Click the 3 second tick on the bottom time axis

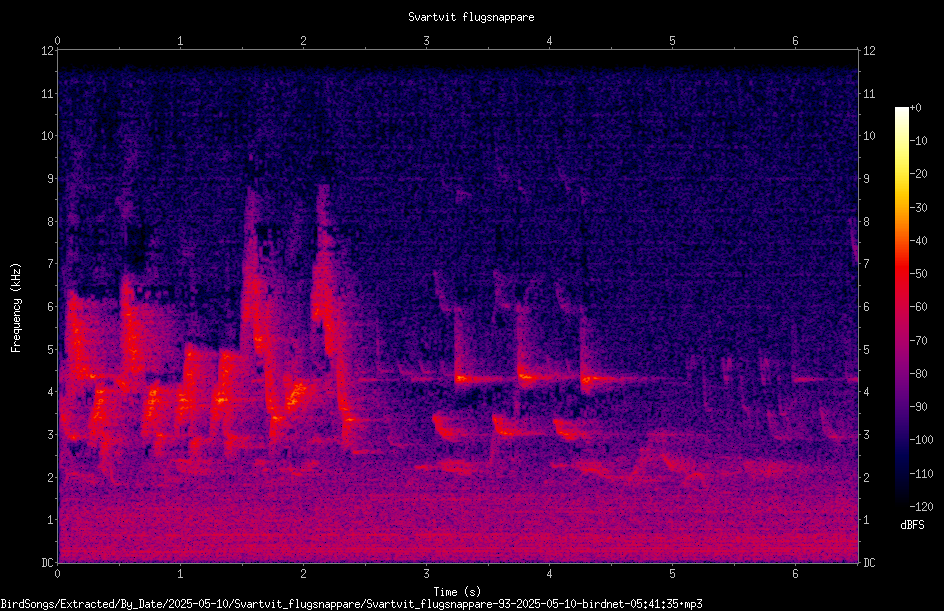[x=426, y=574]
